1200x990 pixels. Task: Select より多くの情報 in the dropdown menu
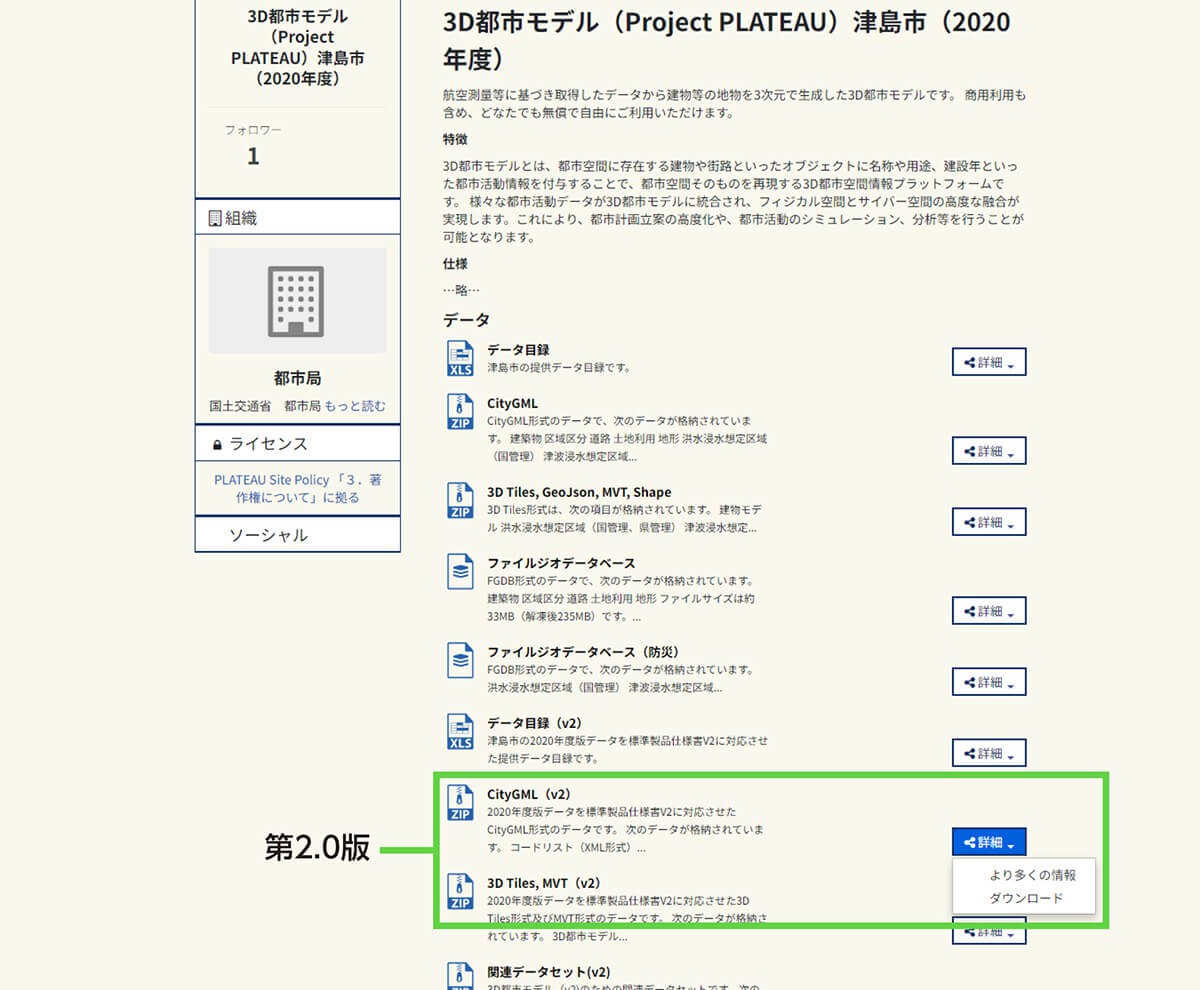coord(1032,875)
